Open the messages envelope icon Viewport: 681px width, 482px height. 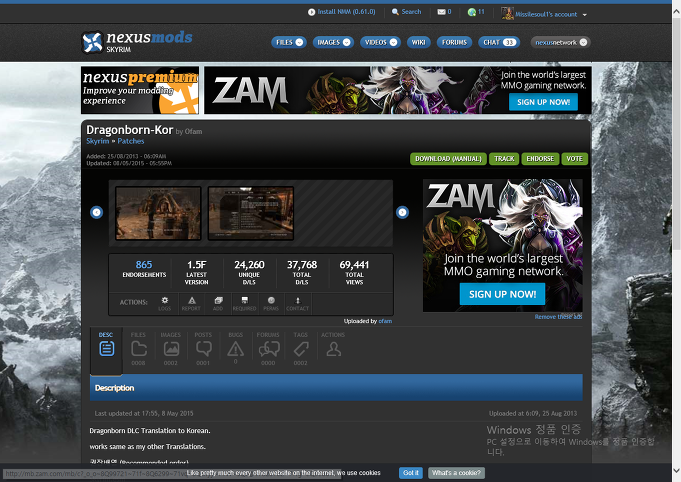(x=441, y=12)
